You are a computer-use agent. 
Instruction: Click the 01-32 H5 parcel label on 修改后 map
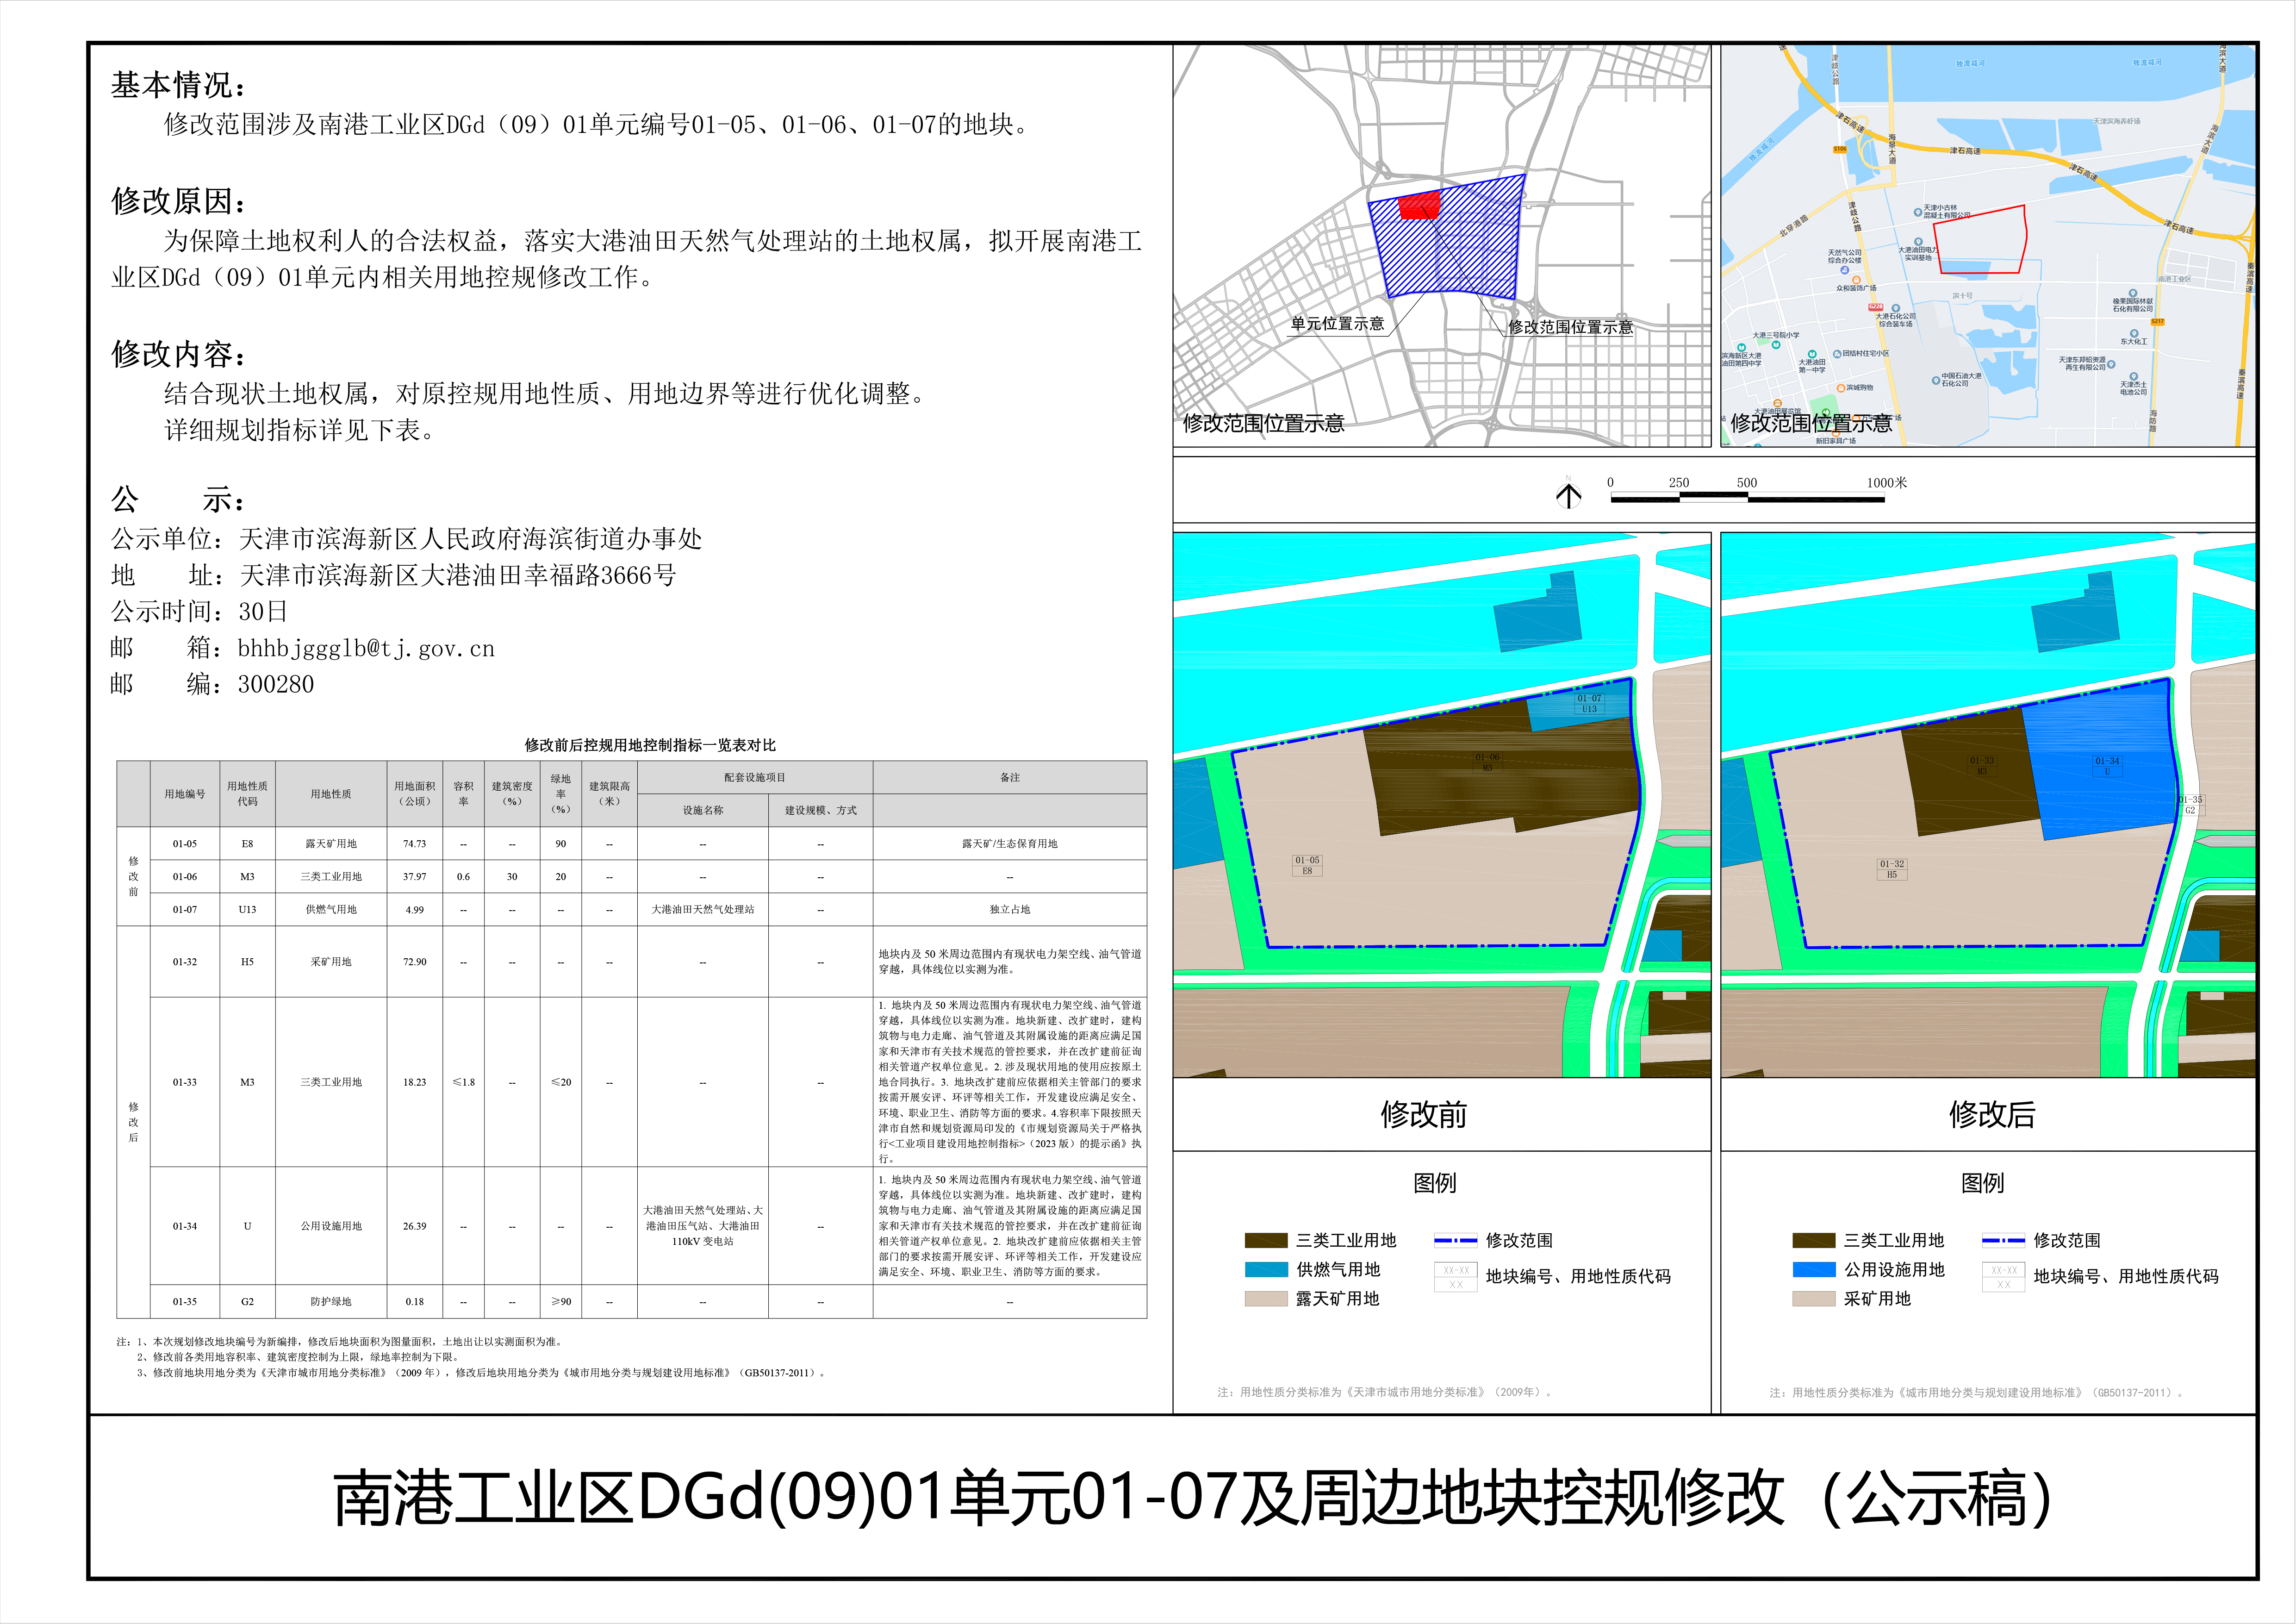[x=1891, y=869]
